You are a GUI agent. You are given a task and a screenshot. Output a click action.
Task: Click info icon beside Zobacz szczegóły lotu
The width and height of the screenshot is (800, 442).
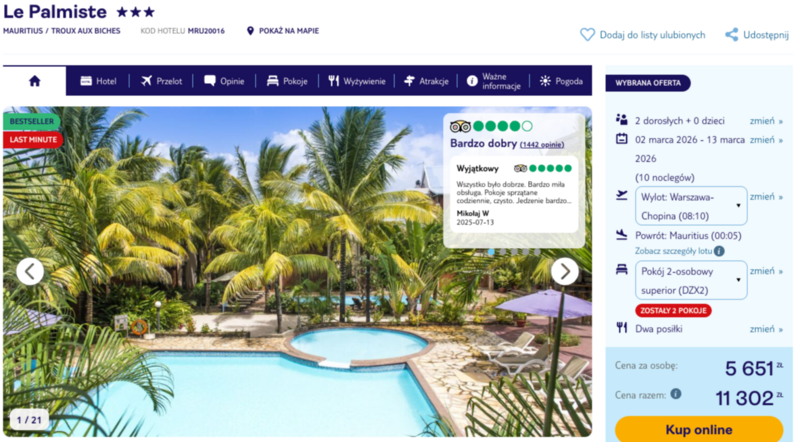719,251
